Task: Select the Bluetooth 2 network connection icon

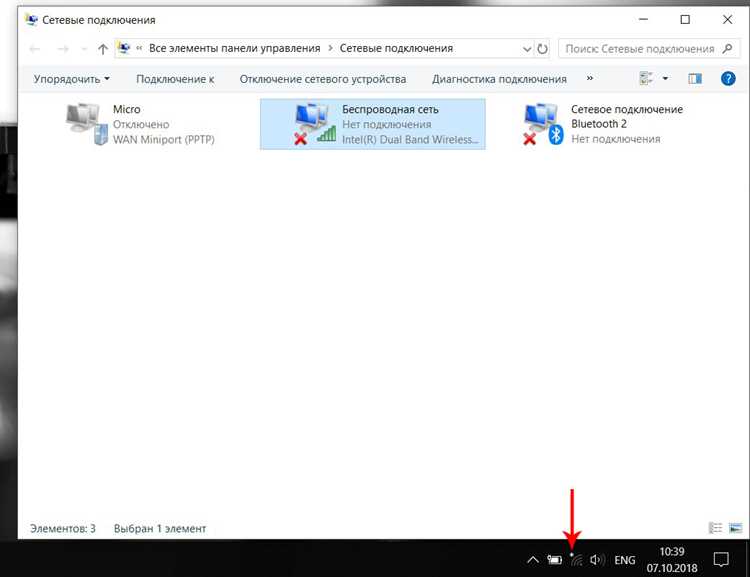Action: pos(543,124)
